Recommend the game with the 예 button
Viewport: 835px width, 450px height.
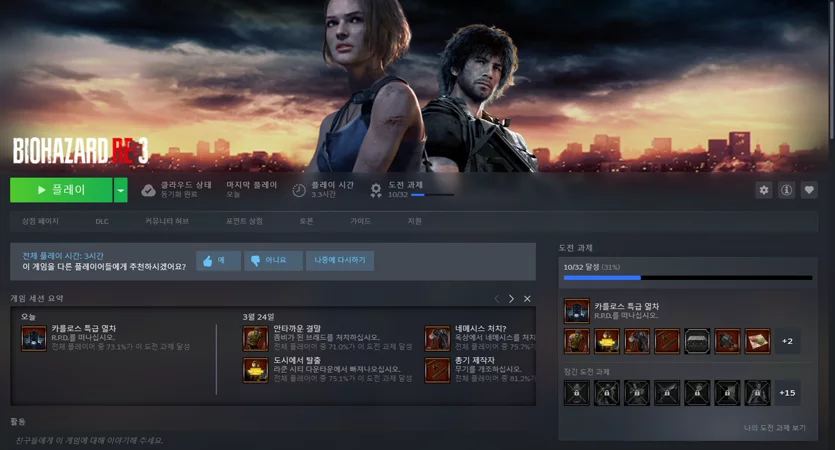coord(218,260)
